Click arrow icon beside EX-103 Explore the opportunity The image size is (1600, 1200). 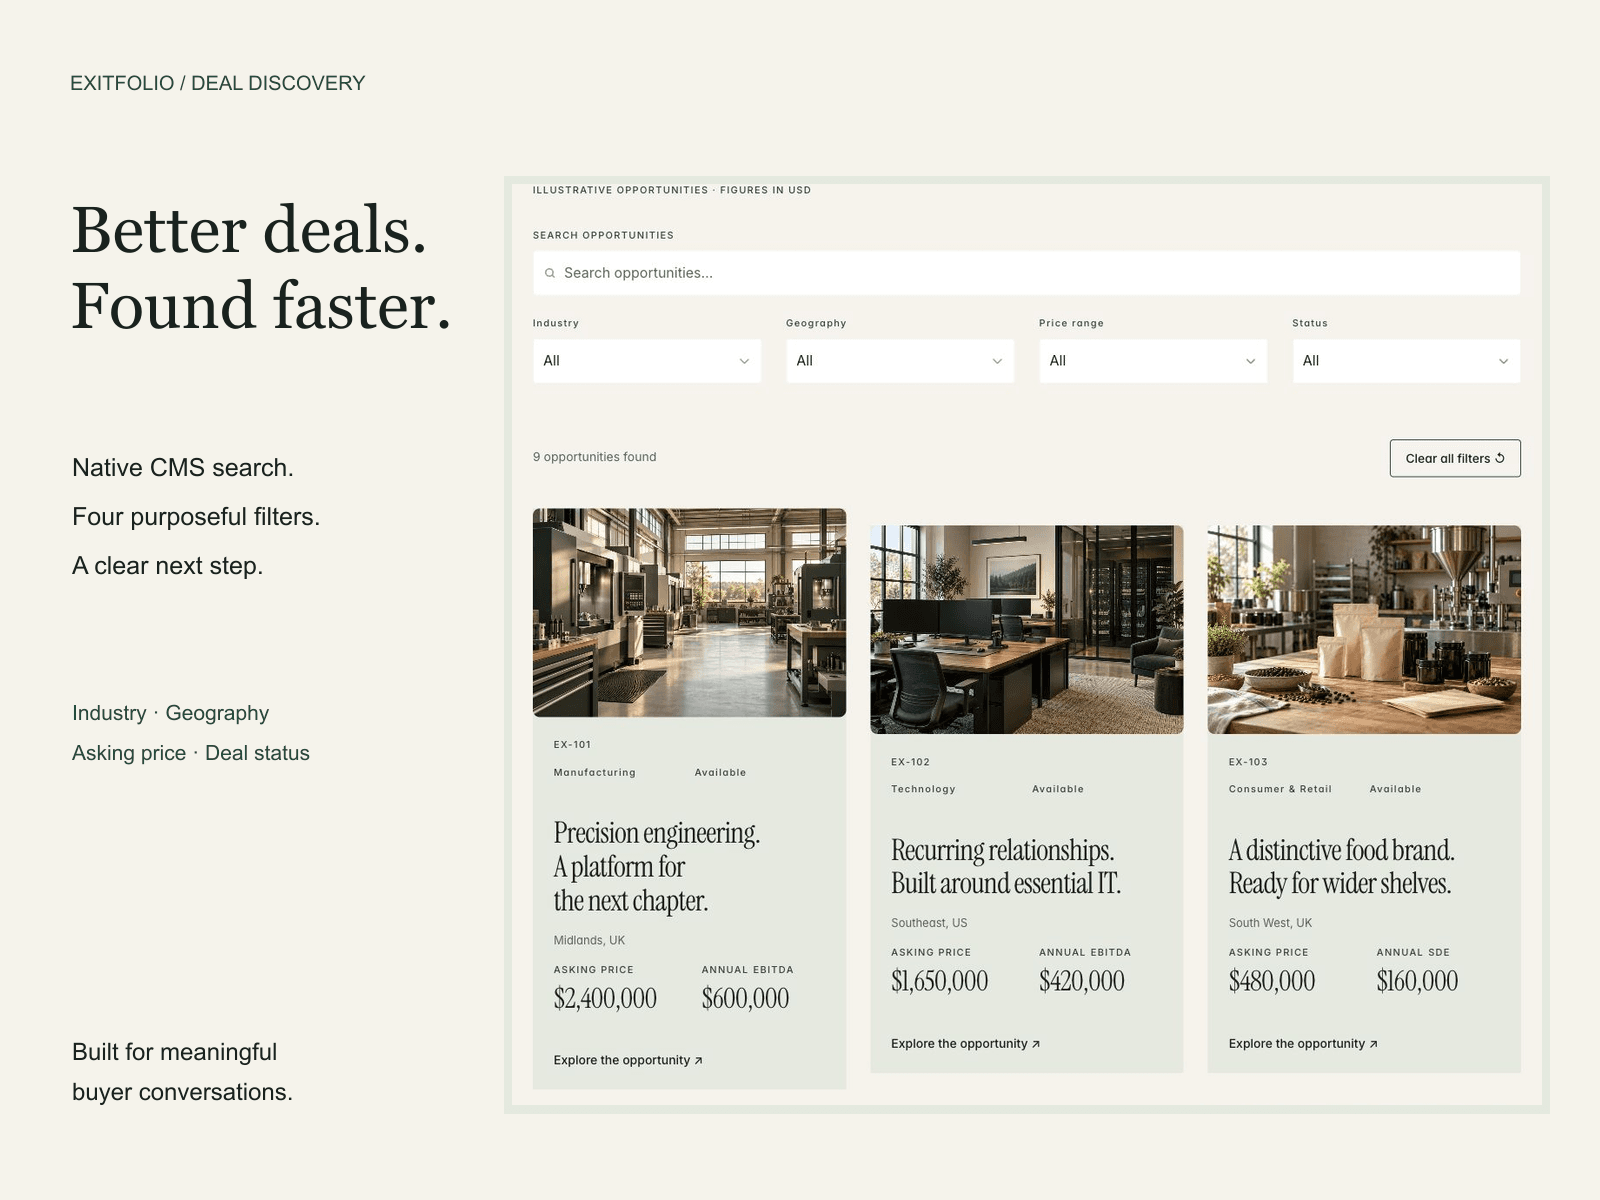1373,1044
